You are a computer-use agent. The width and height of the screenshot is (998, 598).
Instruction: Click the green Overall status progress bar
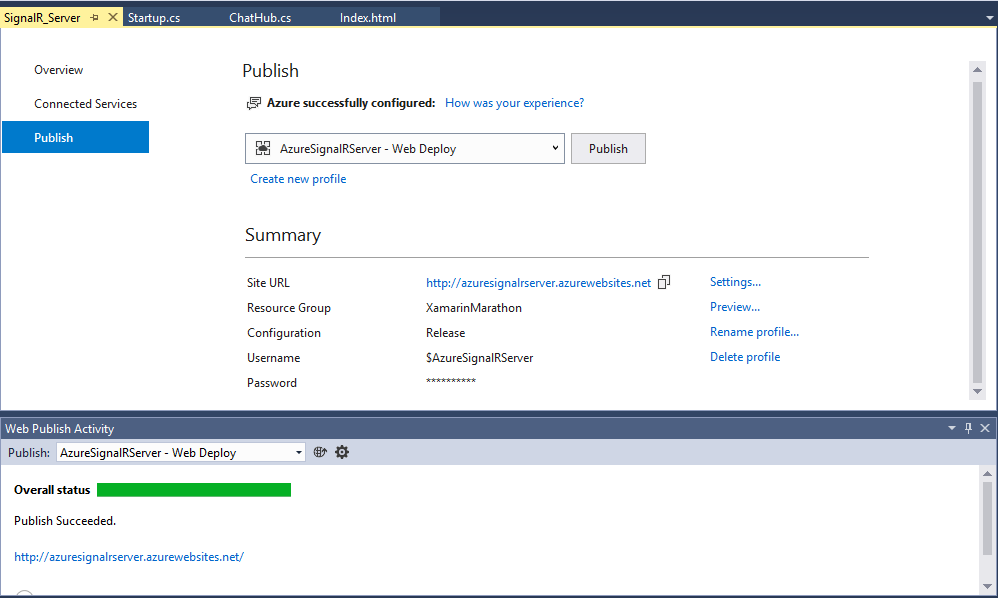pyautogui.click(x=193, y=490)
